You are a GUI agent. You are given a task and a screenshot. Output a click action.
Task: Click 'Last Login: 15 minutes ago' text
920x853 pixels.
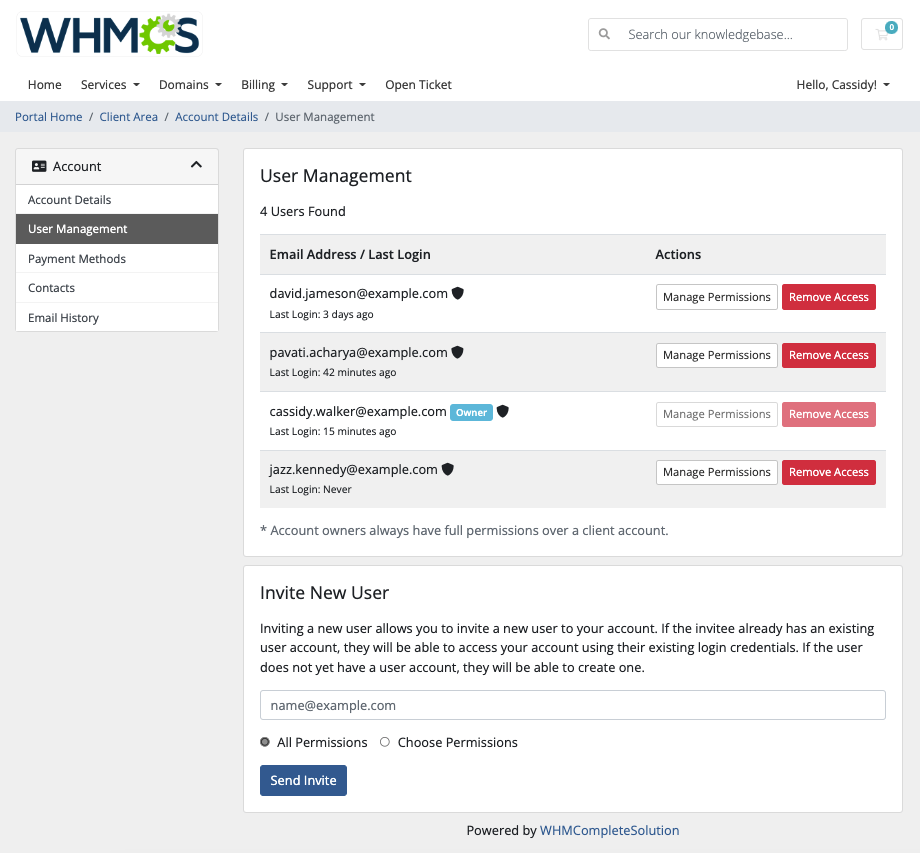click(333, 431)
